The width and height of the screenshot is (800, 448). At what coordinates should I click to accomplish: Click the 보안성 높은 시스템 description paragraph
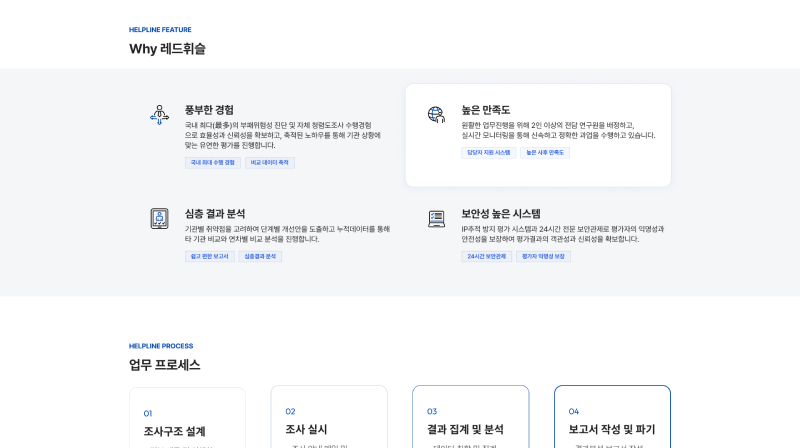563,234
